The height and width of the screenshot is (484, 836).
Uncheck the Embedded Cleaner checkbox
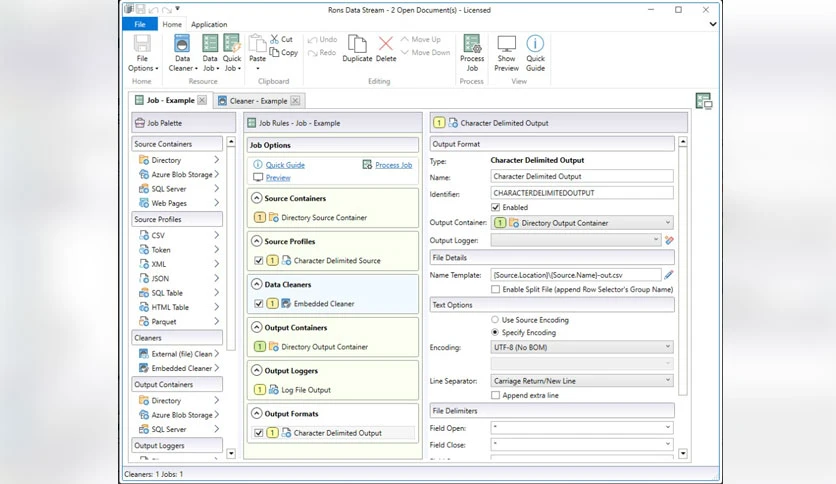click(259, 304)
